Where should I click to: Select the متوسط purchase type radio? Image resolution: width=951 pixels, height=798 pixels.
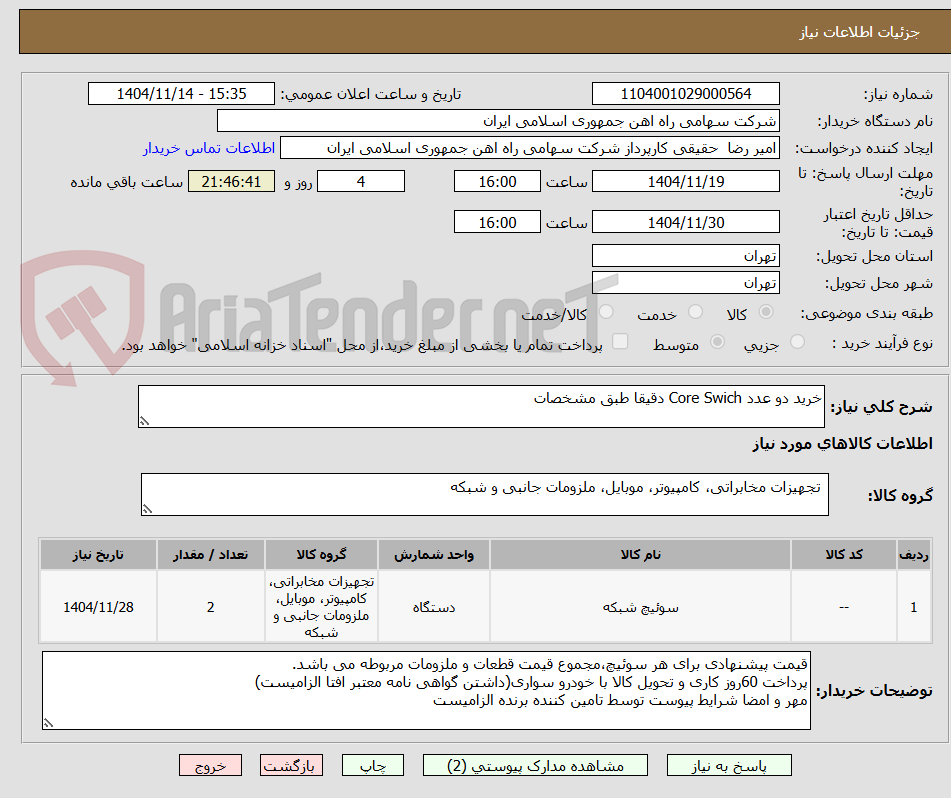pyautogui.click(x=717, y=341)
